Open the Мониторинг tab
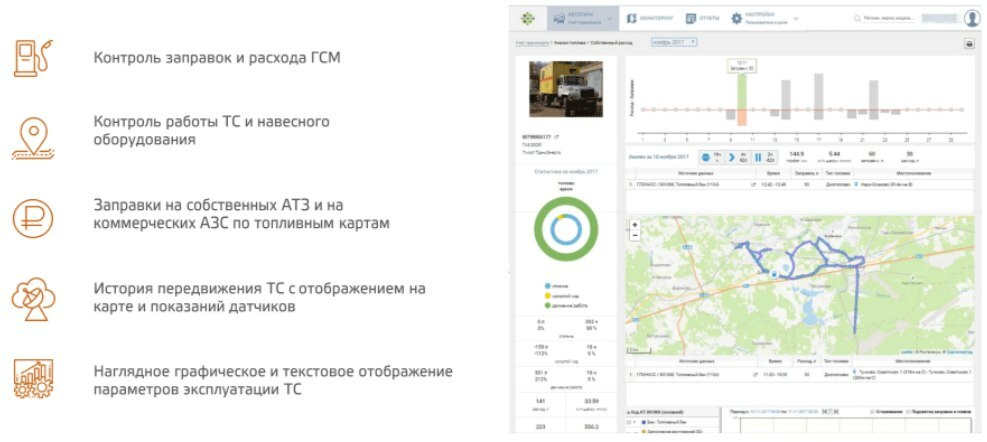Viewport: 987px width, 442px height. coord(650,19)
